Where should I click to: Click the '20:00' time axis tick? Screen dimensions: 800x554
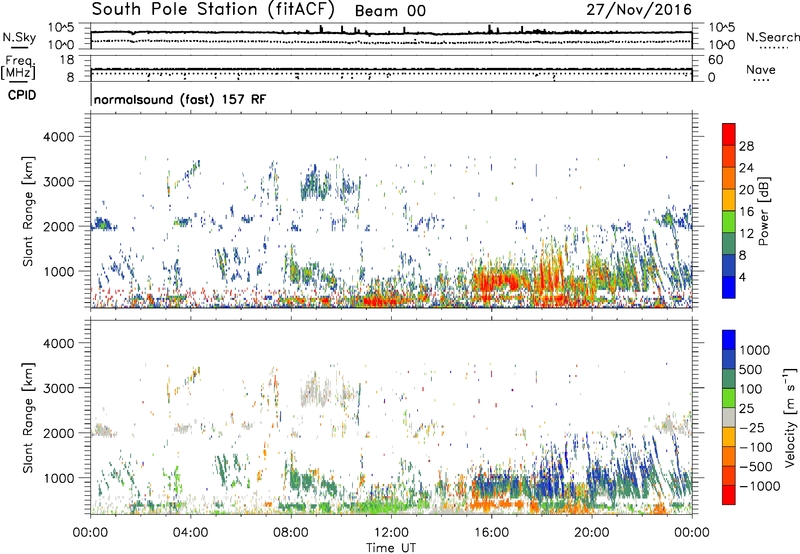coord(591,533)
